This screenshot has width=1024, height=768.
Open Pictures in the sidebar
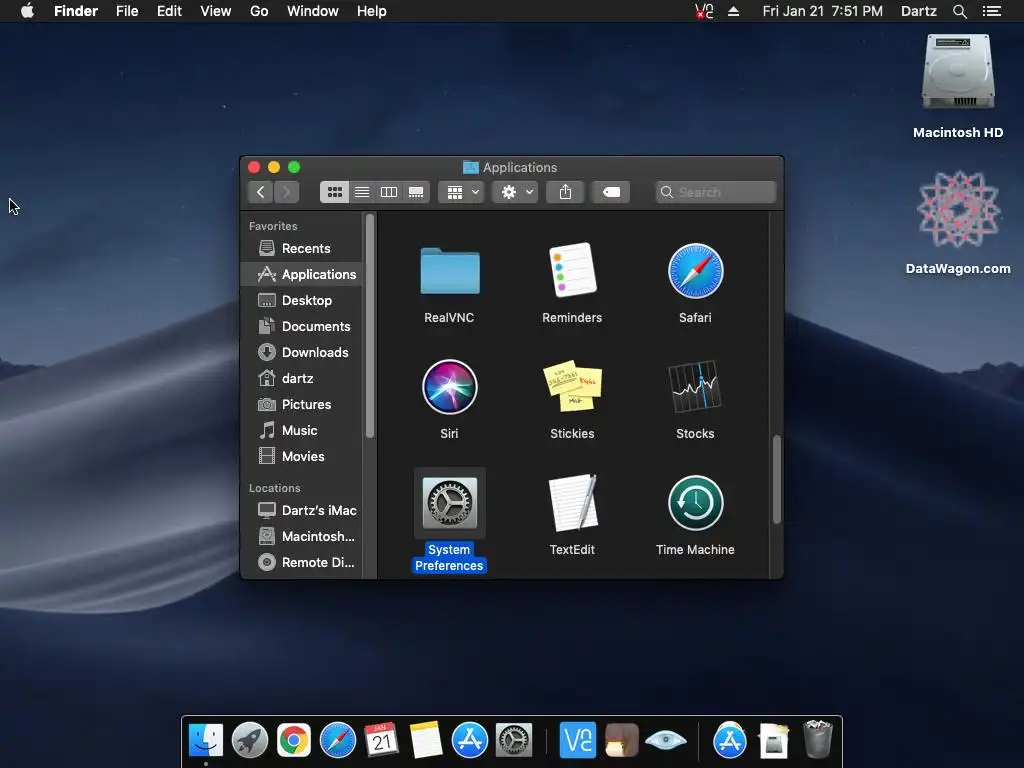pos(302,404)
